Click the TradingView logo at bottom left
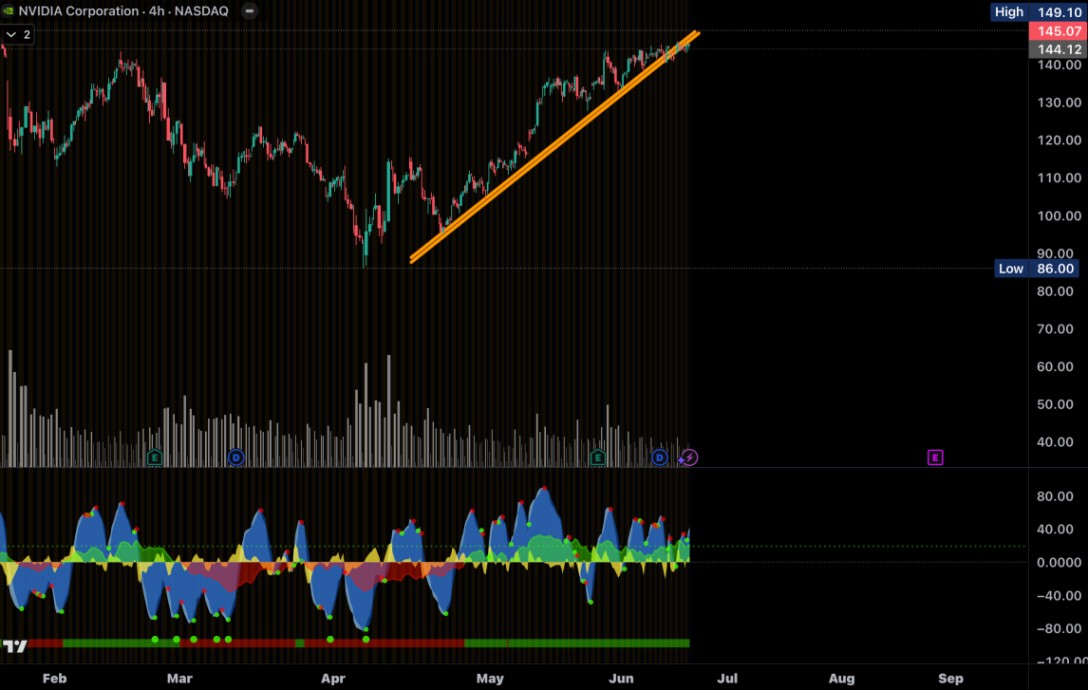The image size is (1088, 690). (15, 646)
